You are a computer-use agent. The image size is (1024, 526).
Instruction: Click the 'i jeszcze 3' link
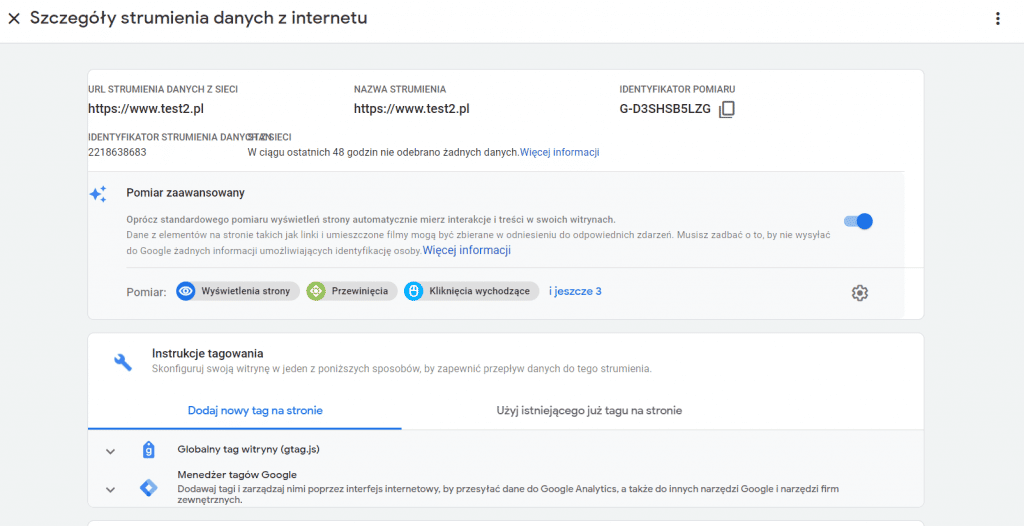[575, 291]
